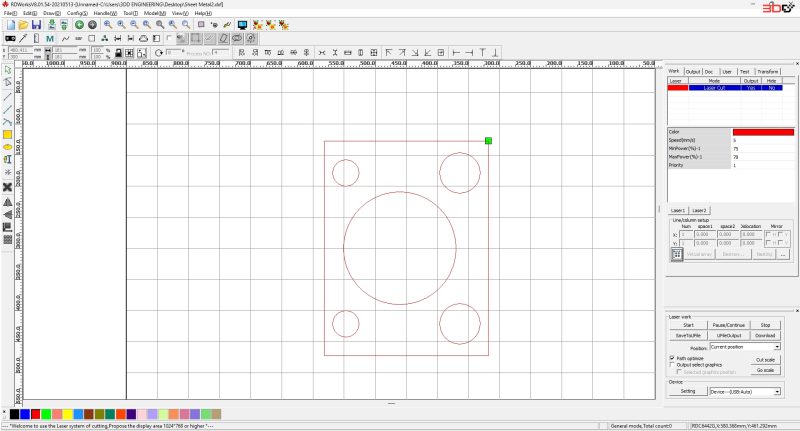Select the rectangle drawing tool

(7, 134)
